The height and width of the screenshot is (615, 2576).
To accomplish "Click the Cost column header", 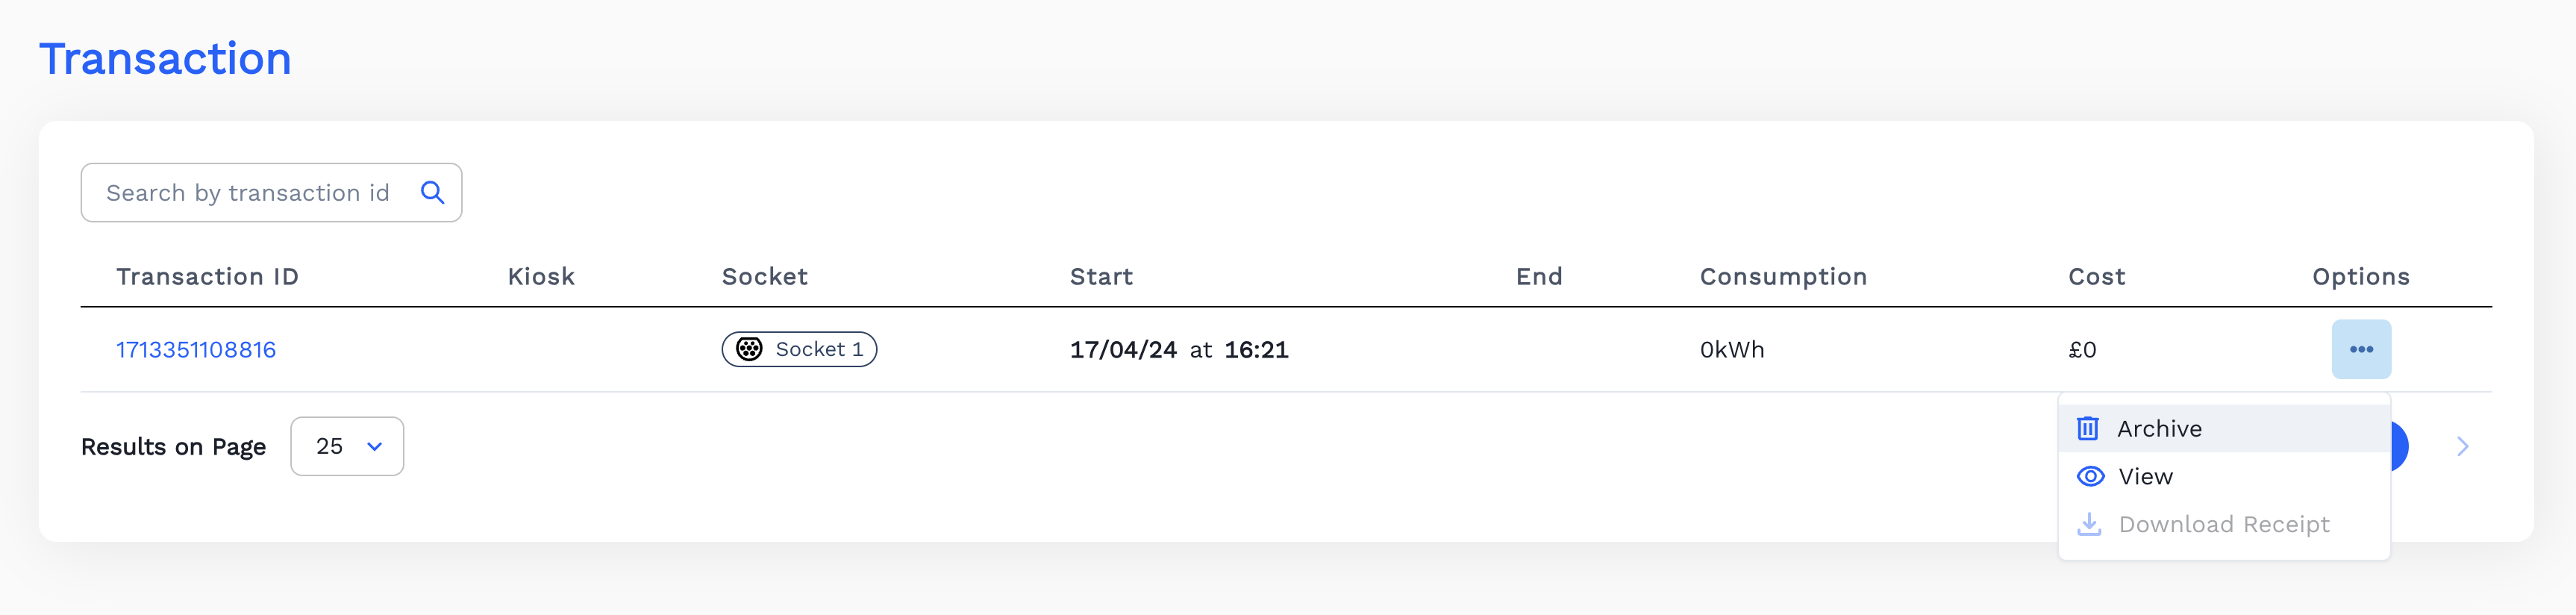I will 2096,276.
